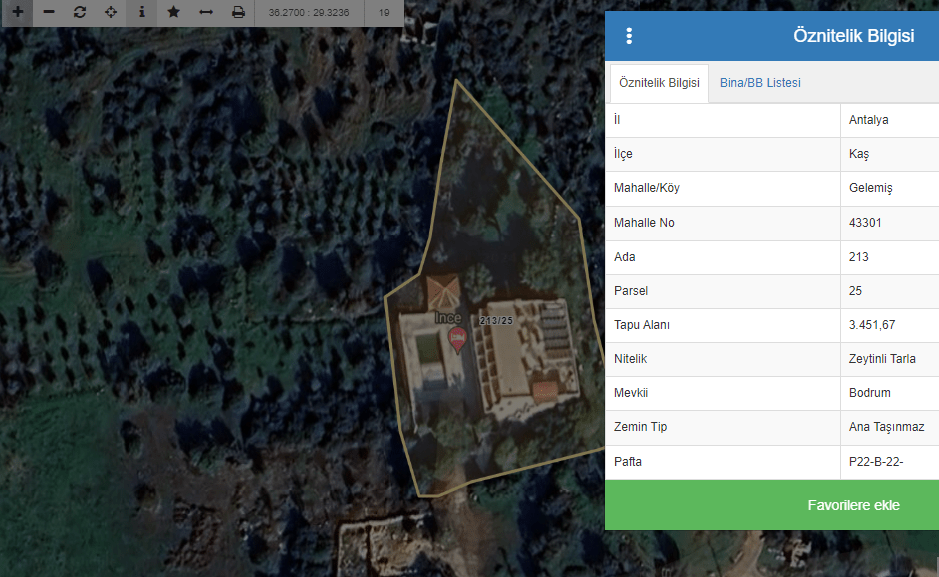This screenshot has width=939, height=577.
Task: Click the Nitelik value Zeytinli Tarla
Action: 882,359
